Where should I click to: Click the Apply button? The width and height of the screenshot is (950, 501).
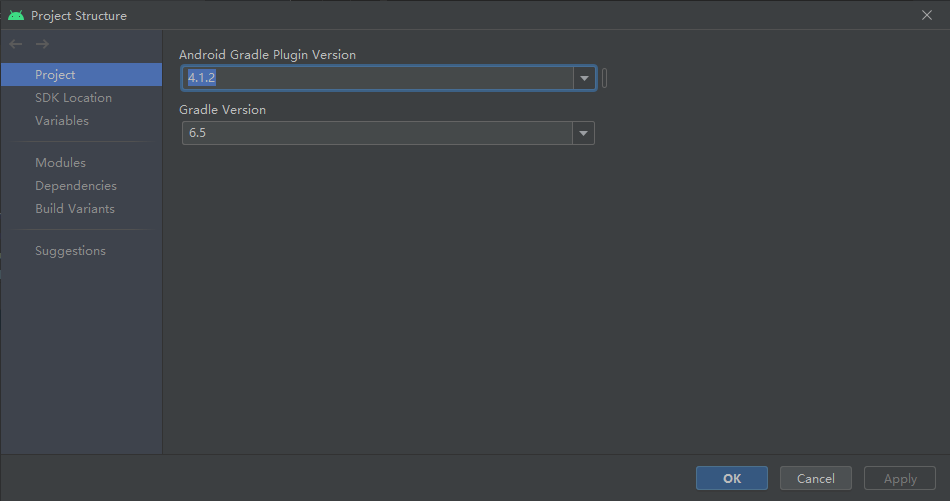click(899, 479)
